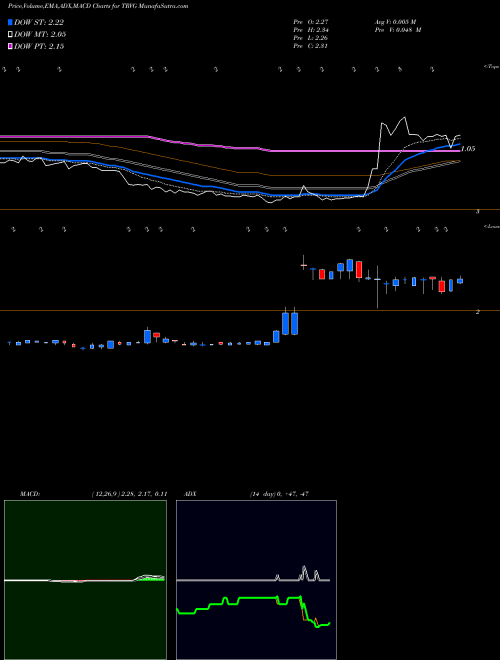The height and width of the screenshot is (660, 500).
Task: Click the white DOW MT legend swatch
Action: click(10, 34)
